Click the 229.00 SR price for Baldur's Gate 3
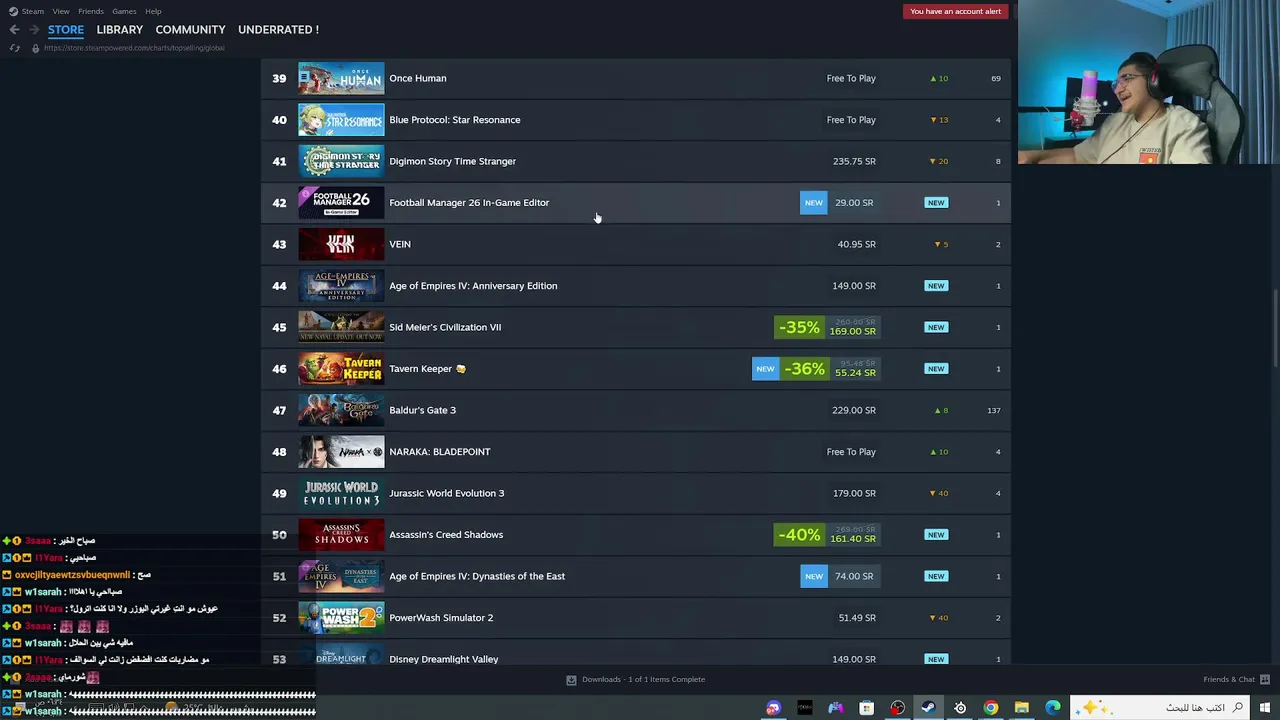1280x720 pixels. (x=854, y=410)
